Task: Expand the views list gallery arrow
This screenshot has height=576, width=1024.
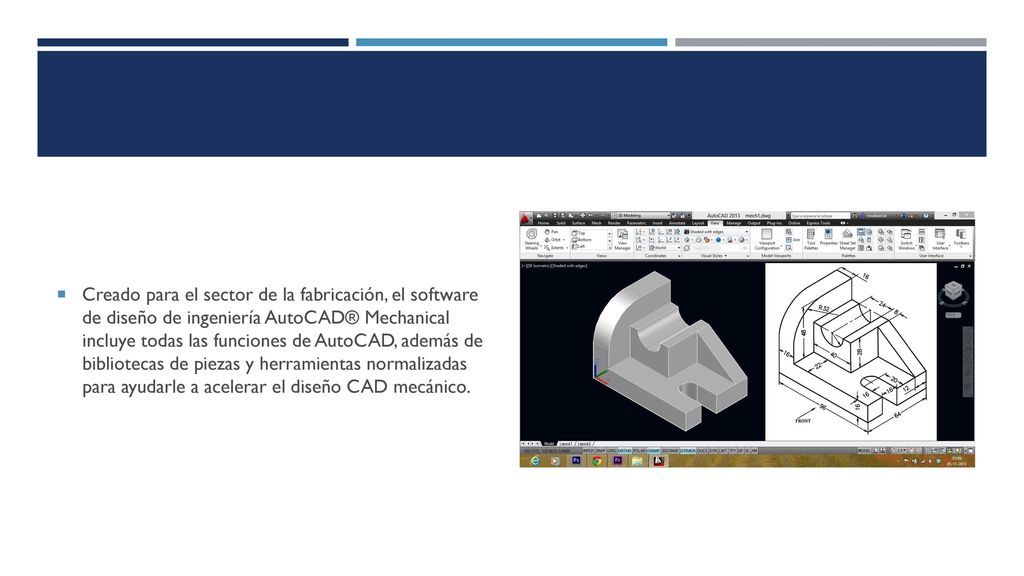Action: click(610, 248)
